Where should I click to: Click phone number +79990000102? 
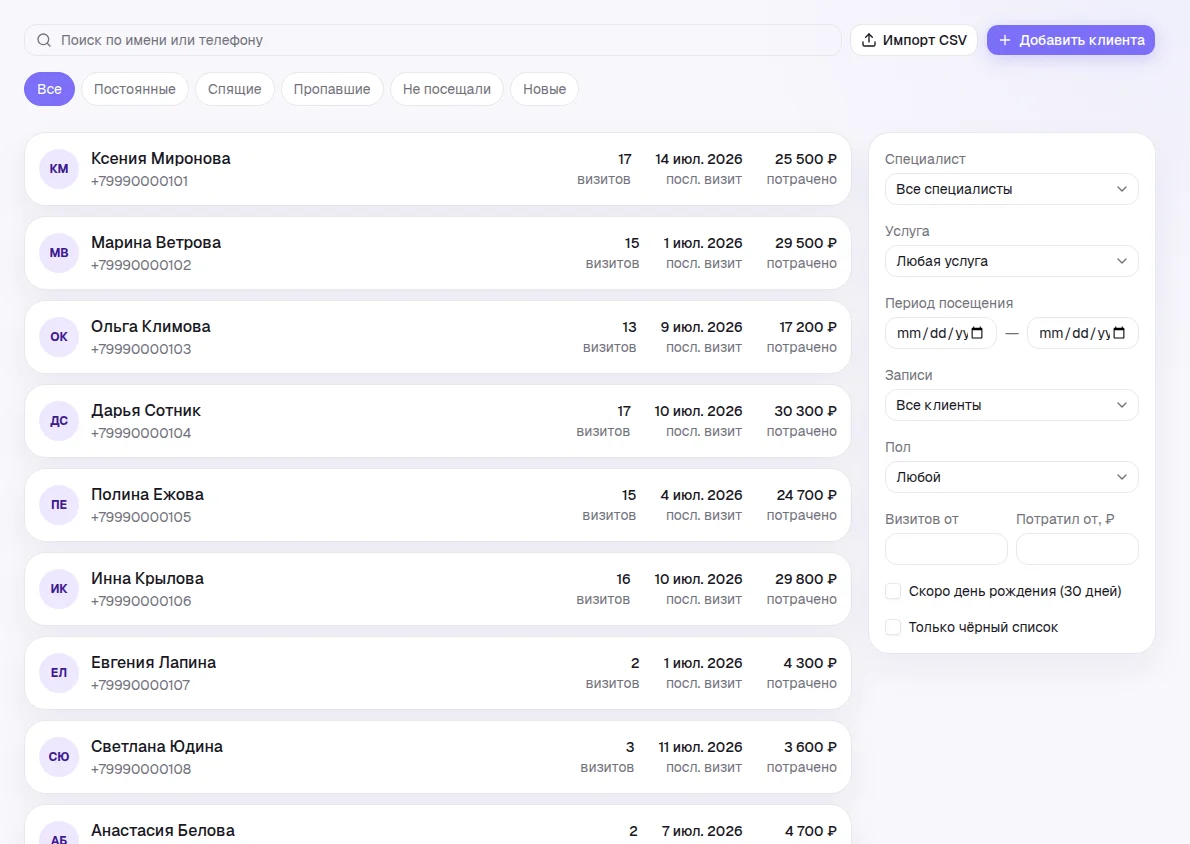click(x=141, y=265)
